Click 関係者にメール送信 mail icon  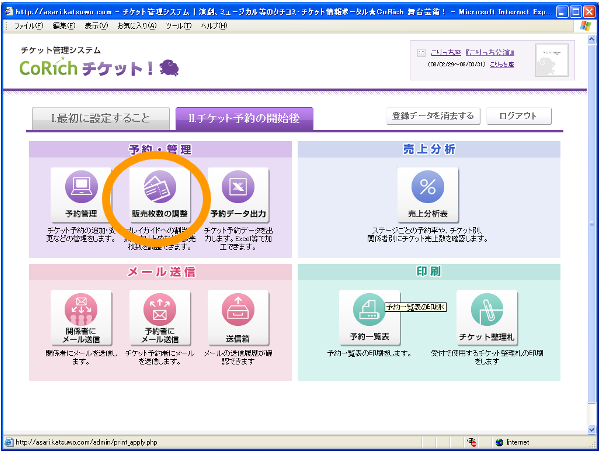pos(80,309)
